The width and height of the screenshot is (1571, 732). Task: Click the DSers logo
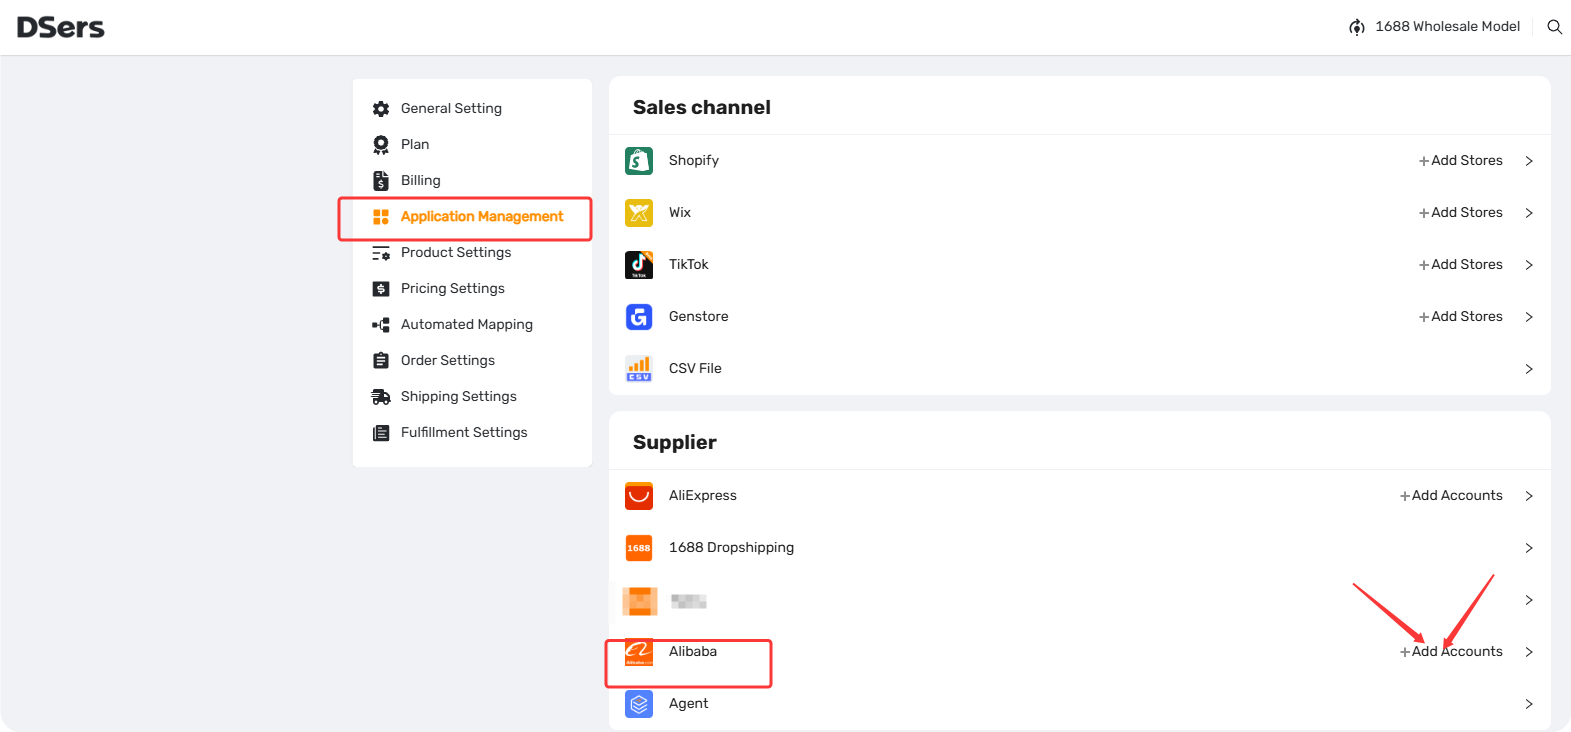pos(61,27)
